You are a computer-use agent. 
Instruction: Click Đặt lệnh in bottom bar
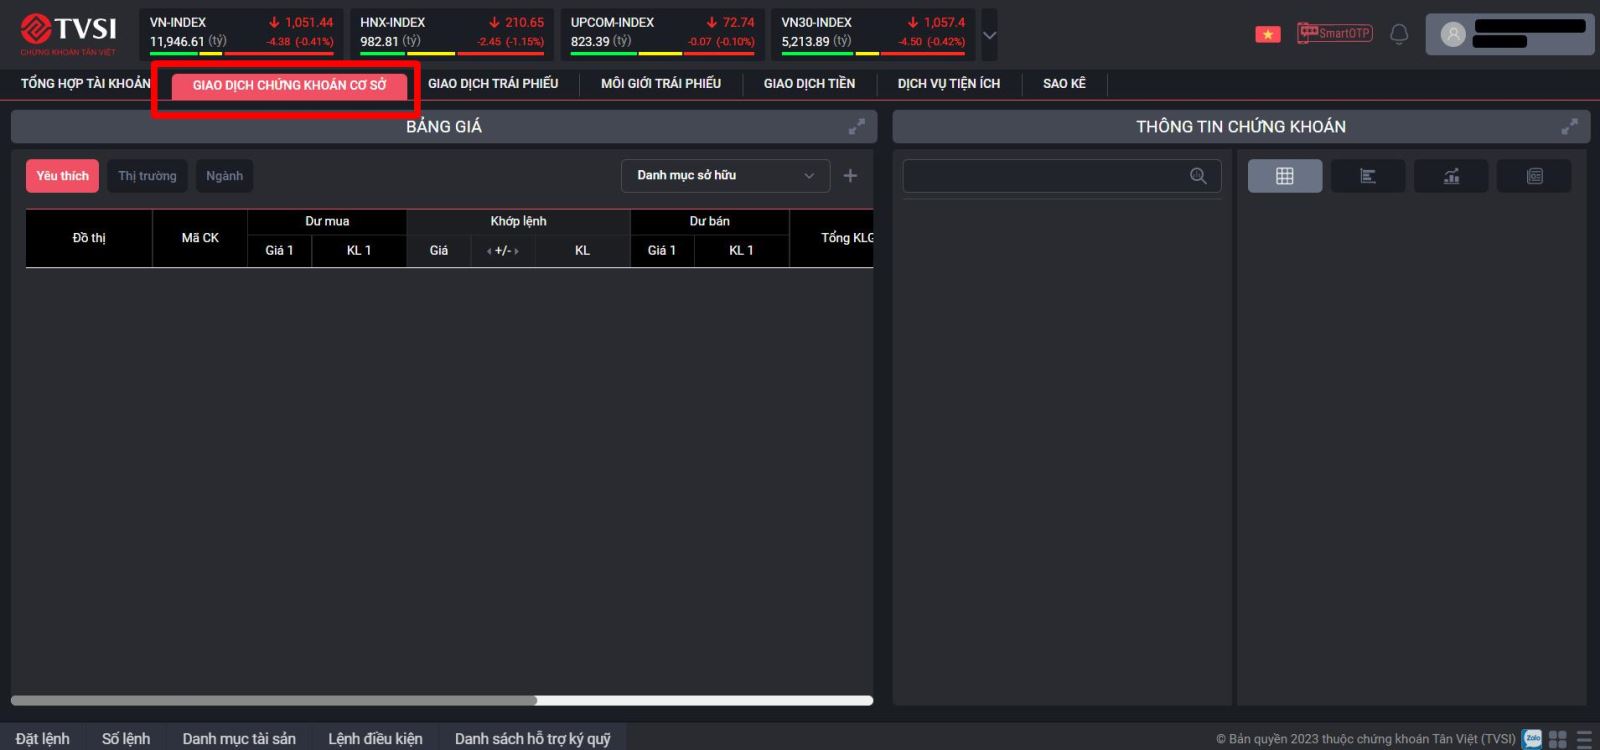click(43, 739)
